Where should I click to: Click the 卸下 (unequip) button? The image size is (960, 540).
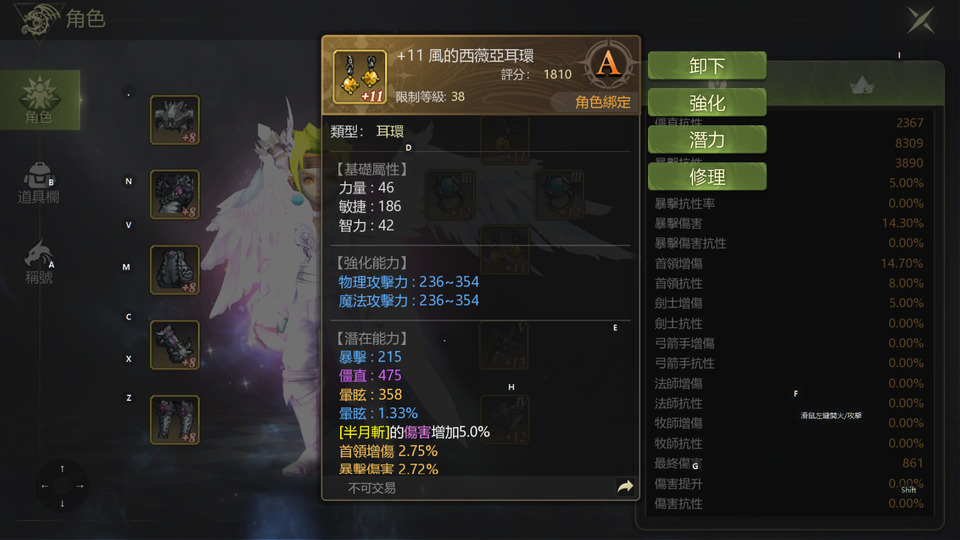point(707,66)
